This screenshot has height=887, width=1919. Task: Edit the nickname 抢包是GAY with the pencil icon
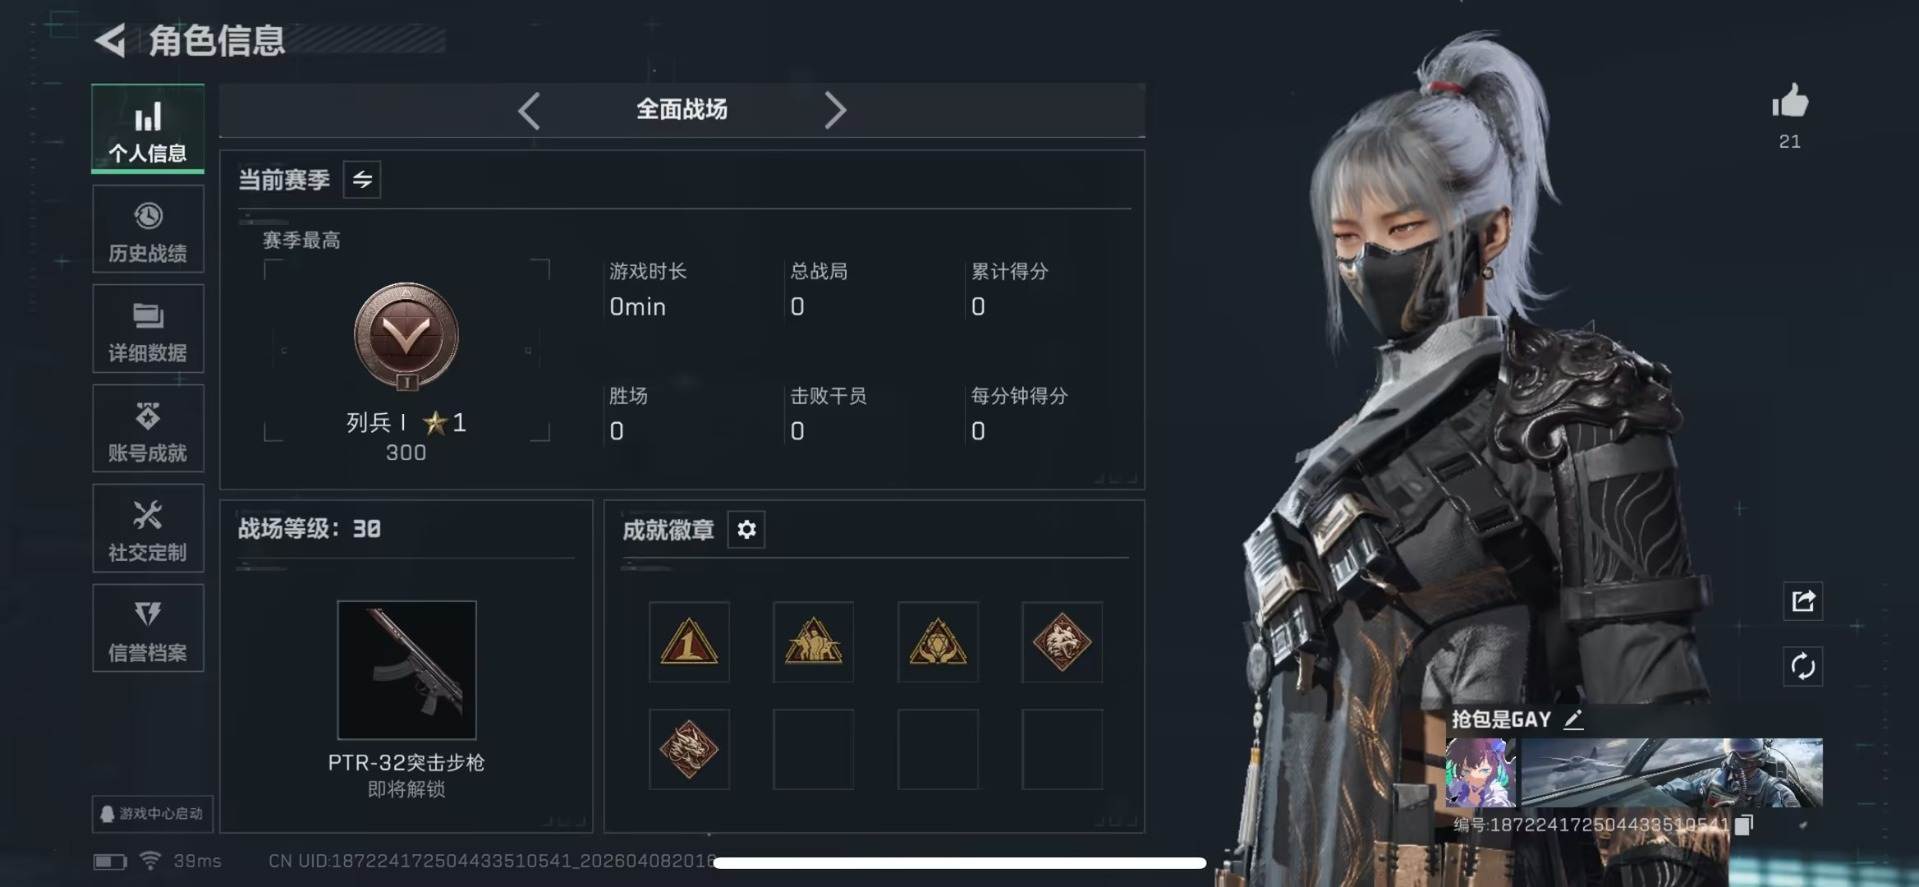(x=1573, y=719)
